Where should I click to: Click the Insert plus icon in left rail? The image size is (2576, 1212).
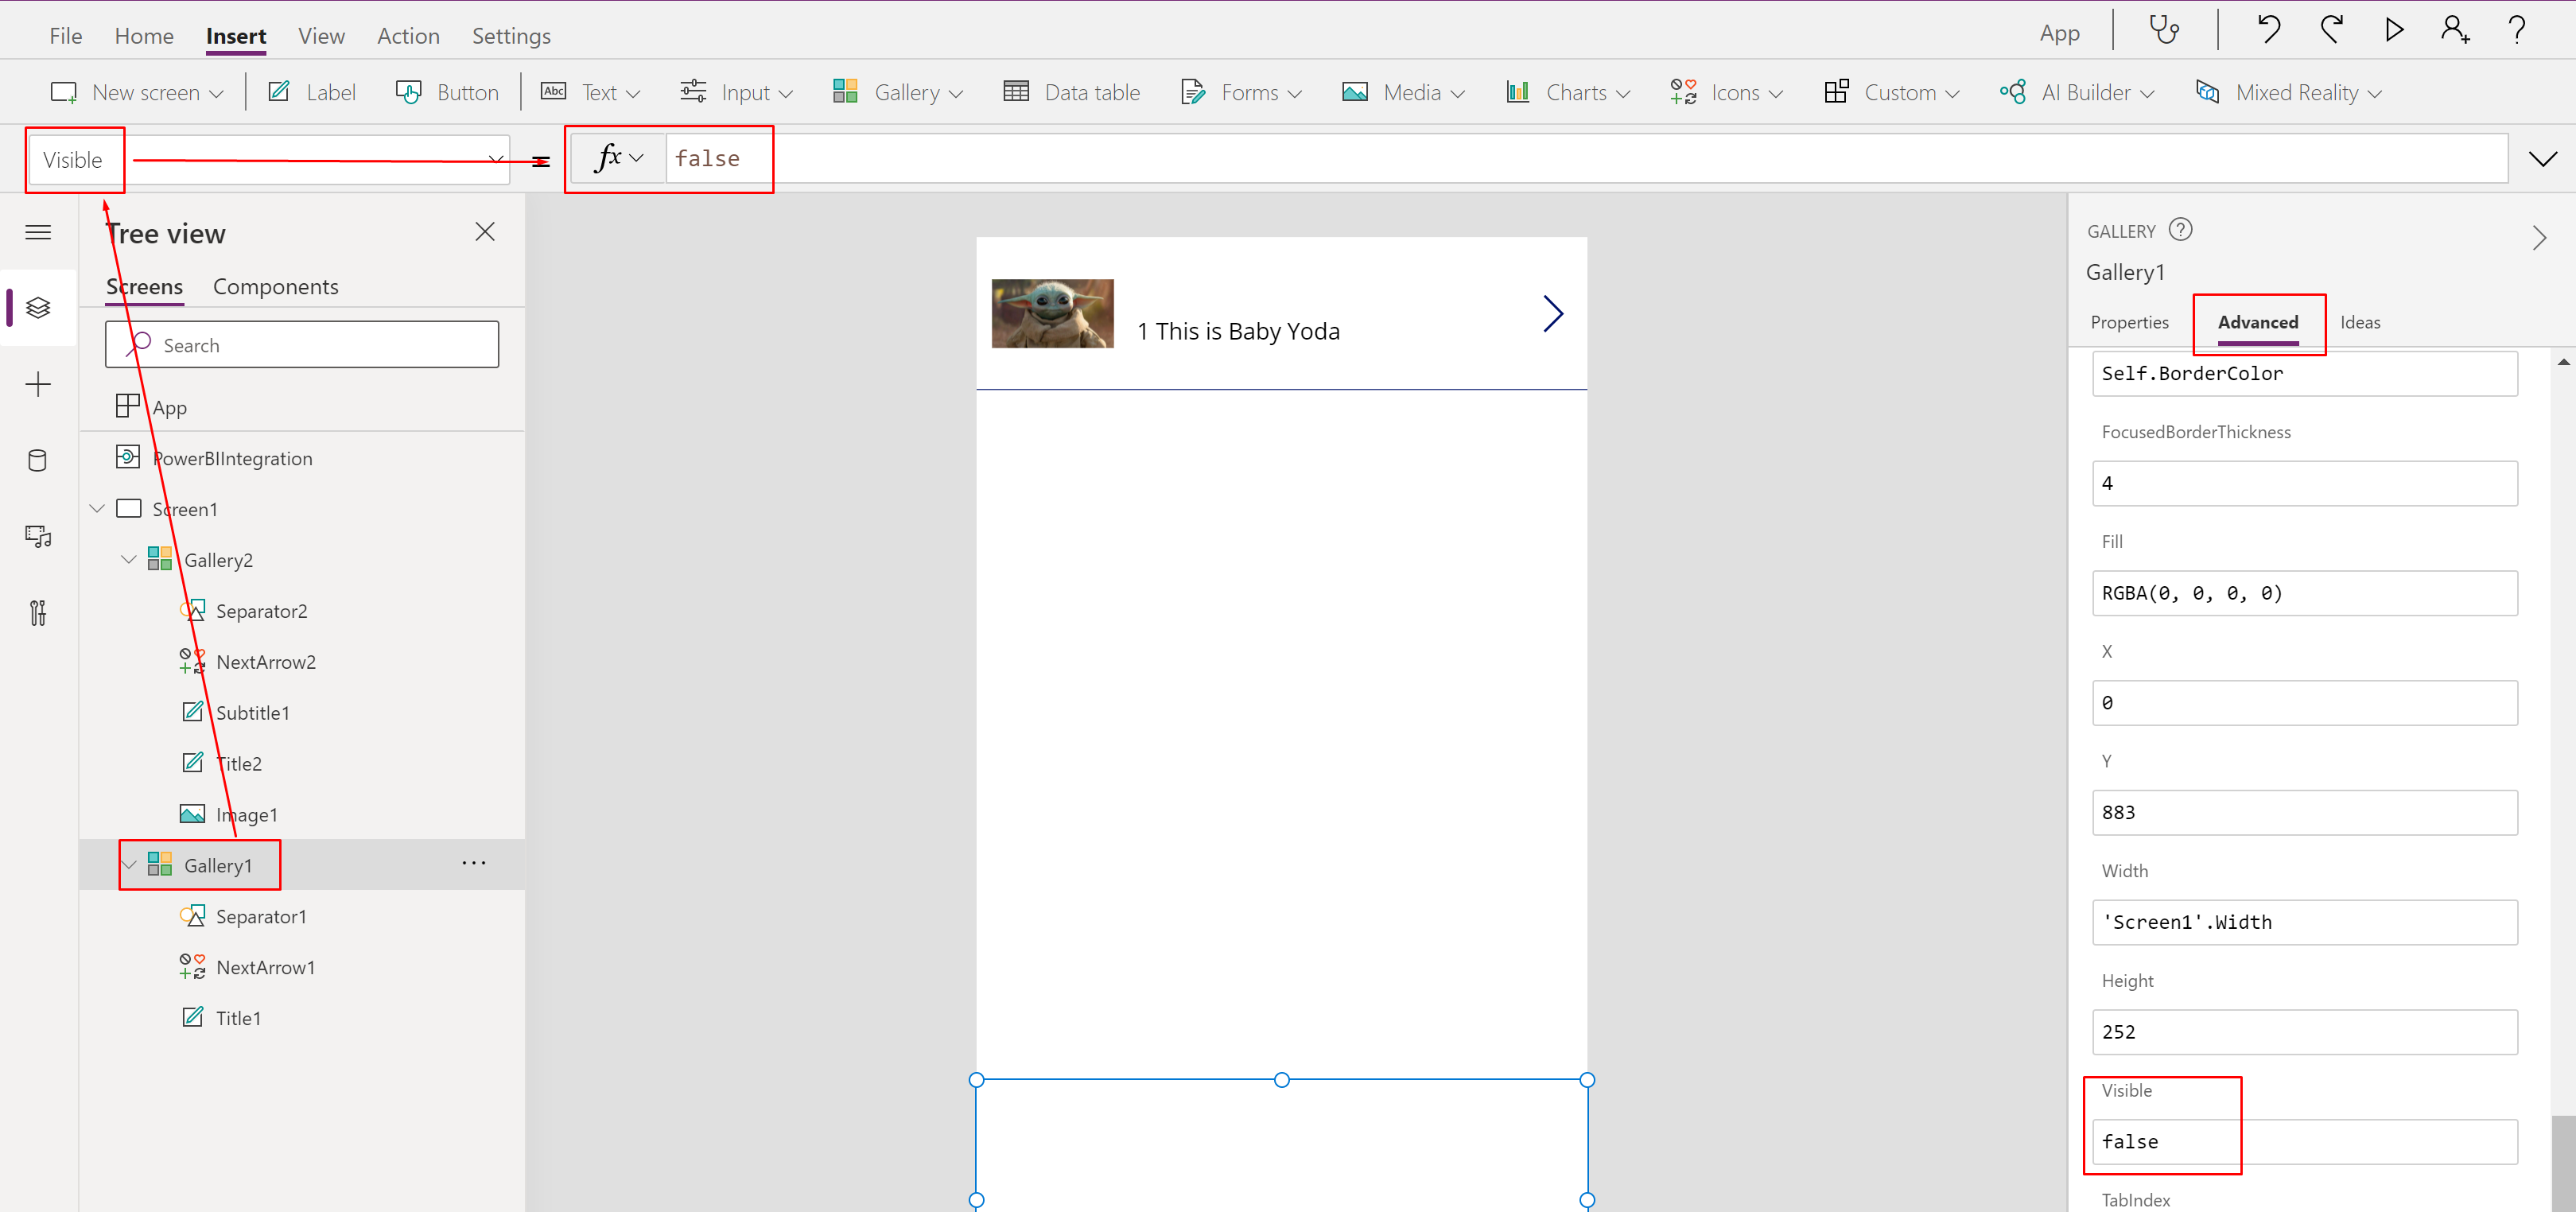point(38,383)
